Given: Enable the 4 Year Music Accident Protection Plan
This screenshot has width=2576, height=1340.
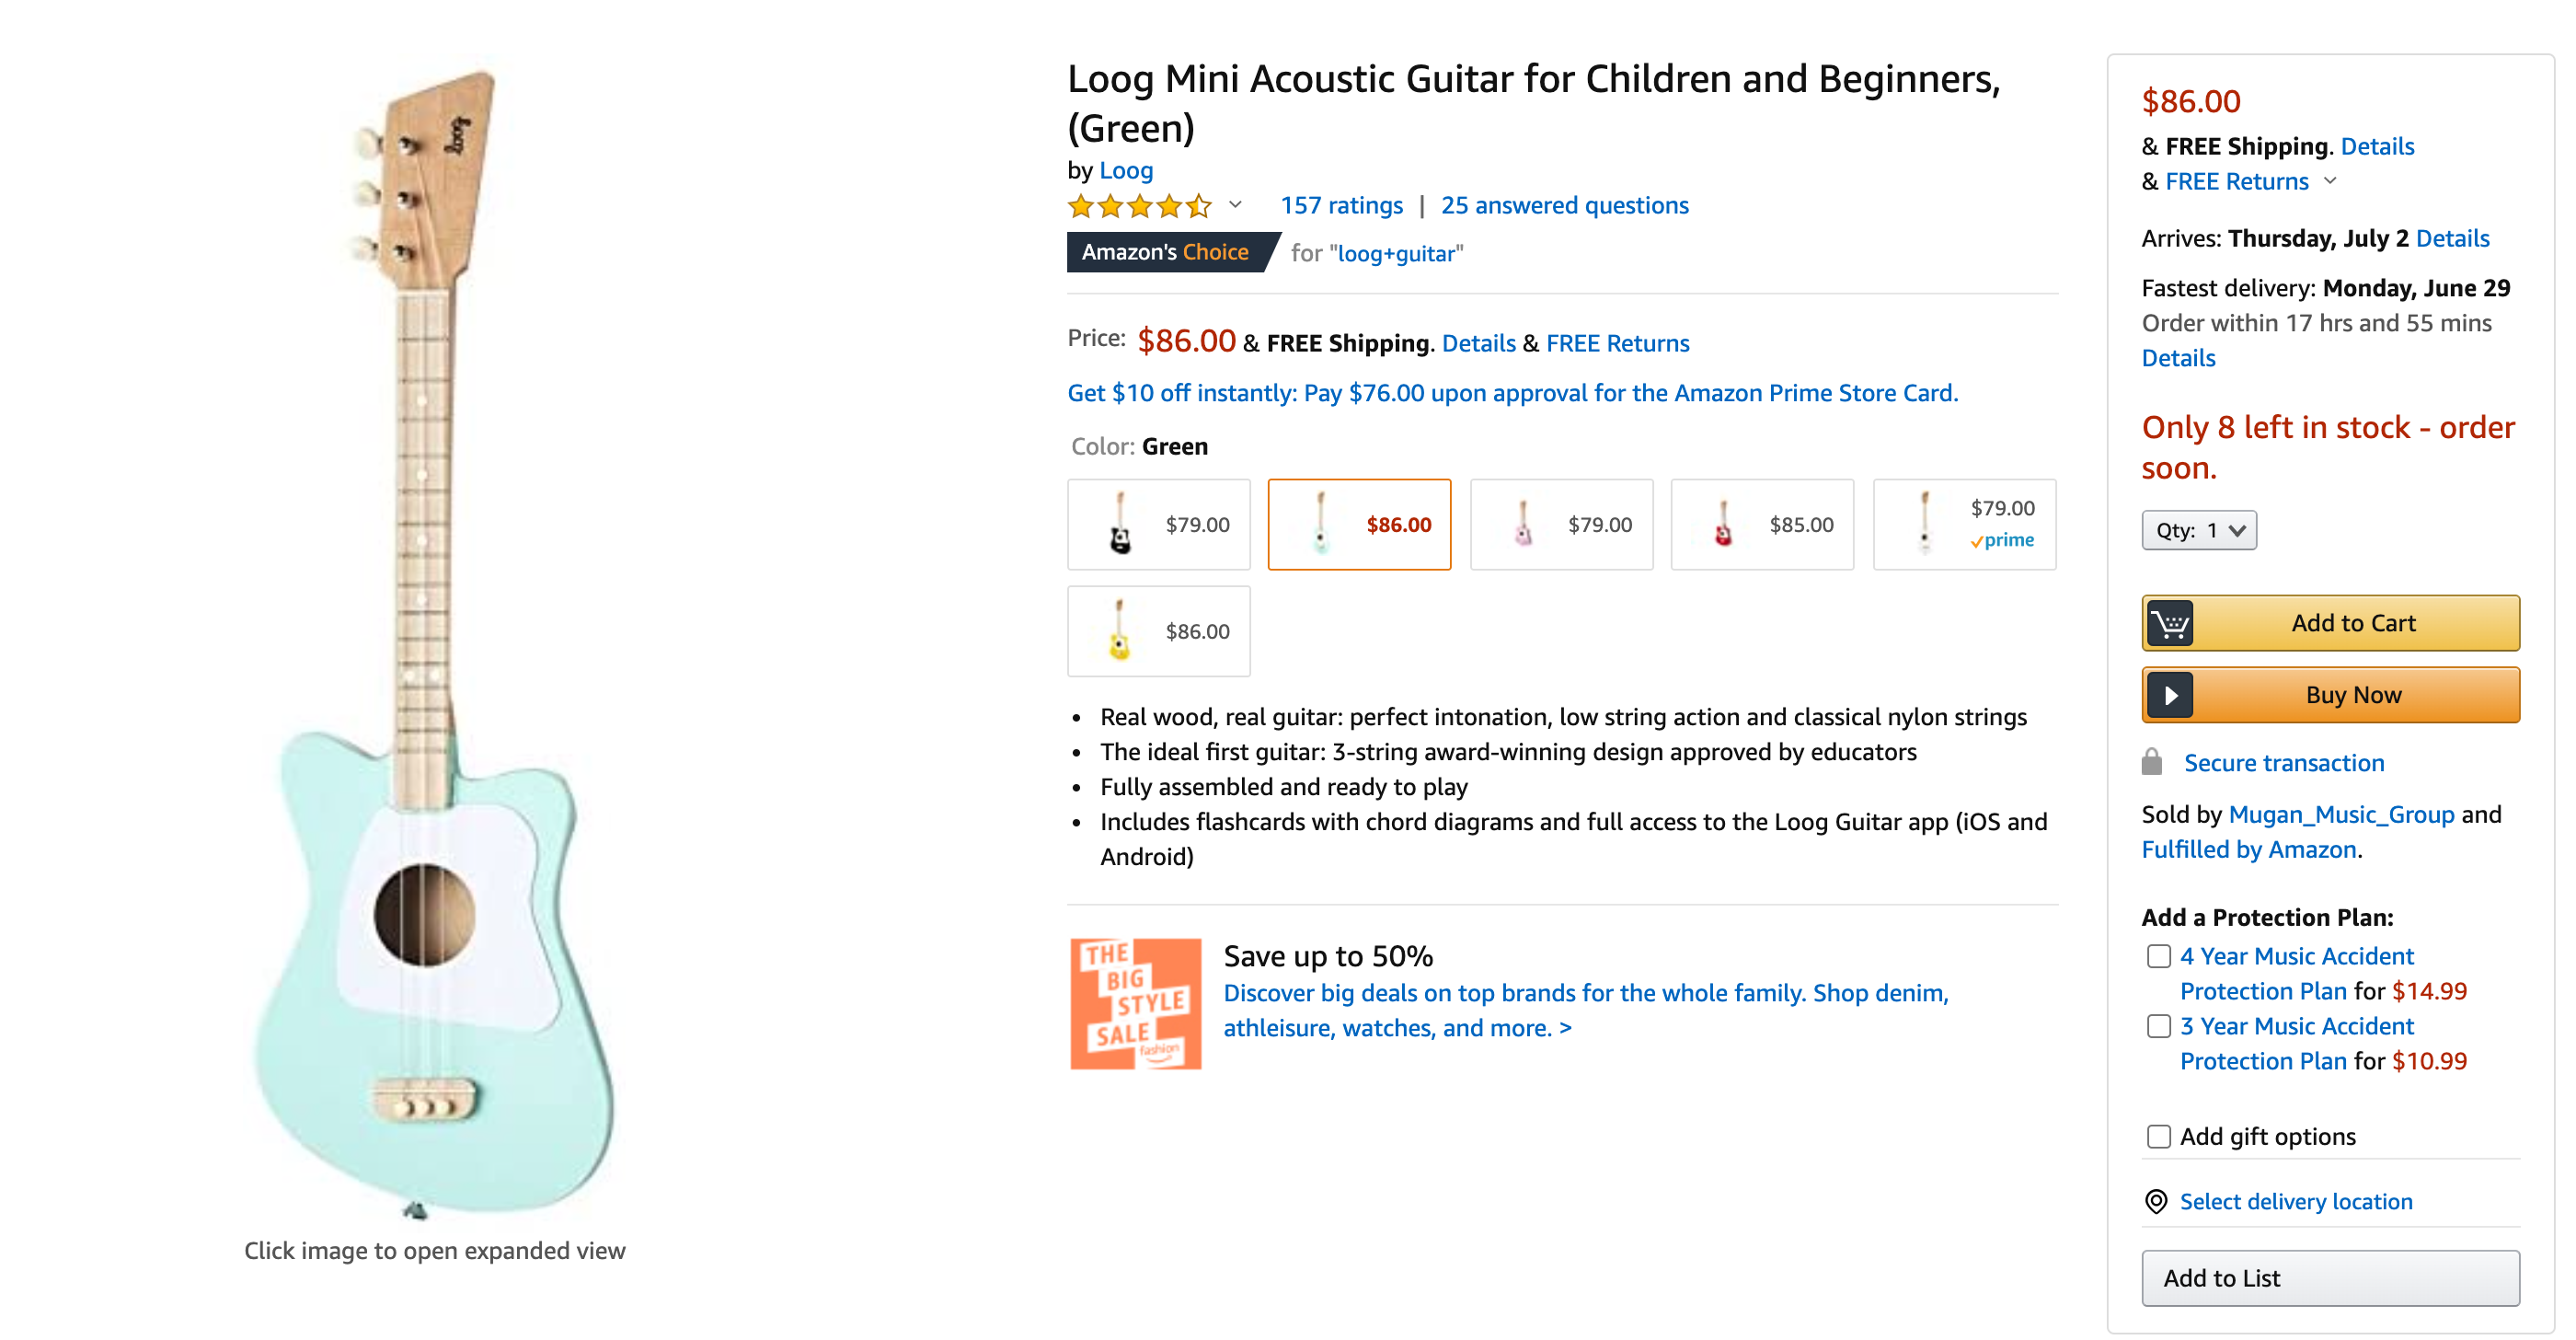Looking at the screenshot, I should 2157,956.
